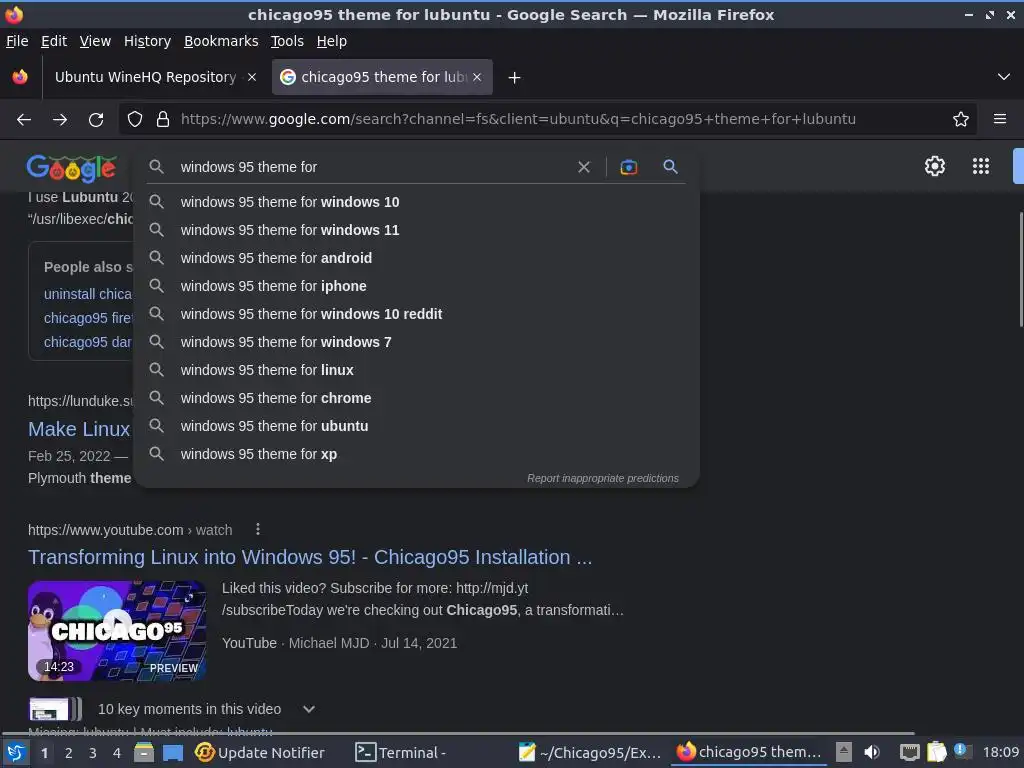Click the Google logo
This screenshot has height=768, width=1024.
click(72, 168)
